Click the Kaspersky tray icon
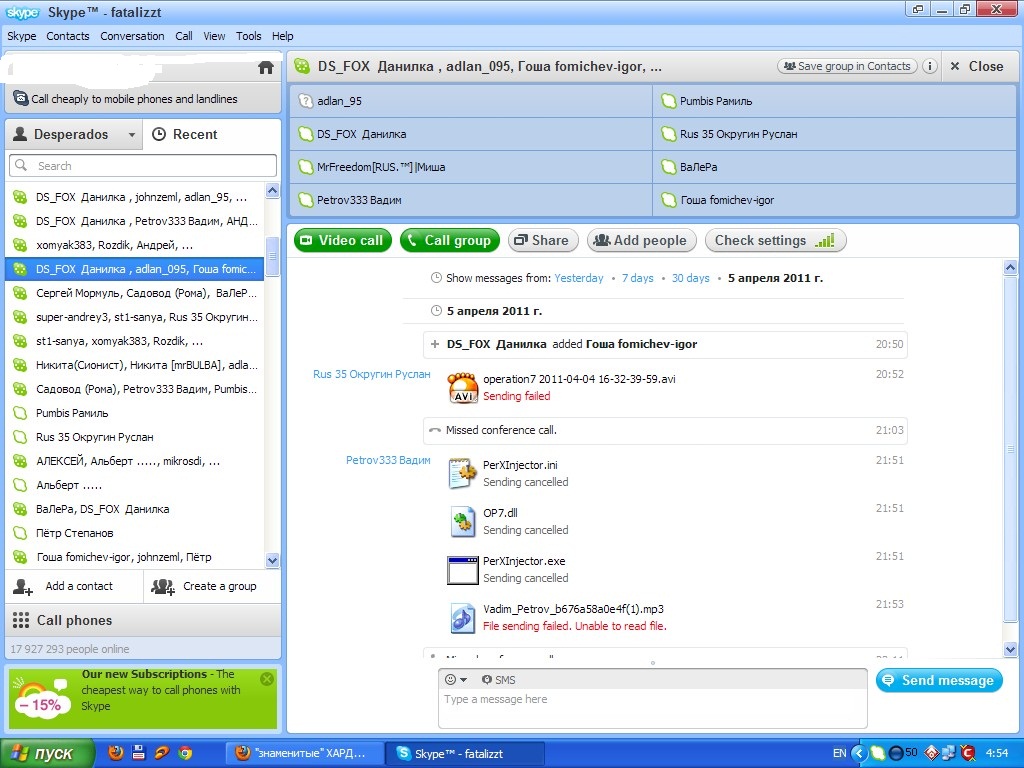1024x768 pixels. click(967, 753)
